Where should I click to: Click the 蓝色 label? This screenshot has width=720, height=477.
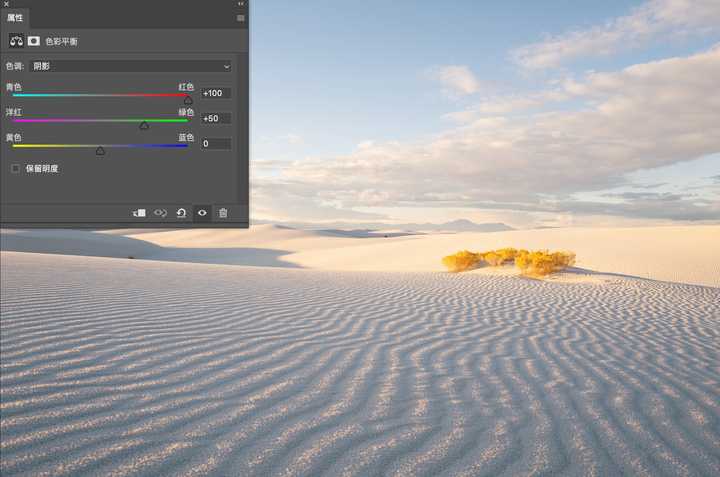pos(186,137)
